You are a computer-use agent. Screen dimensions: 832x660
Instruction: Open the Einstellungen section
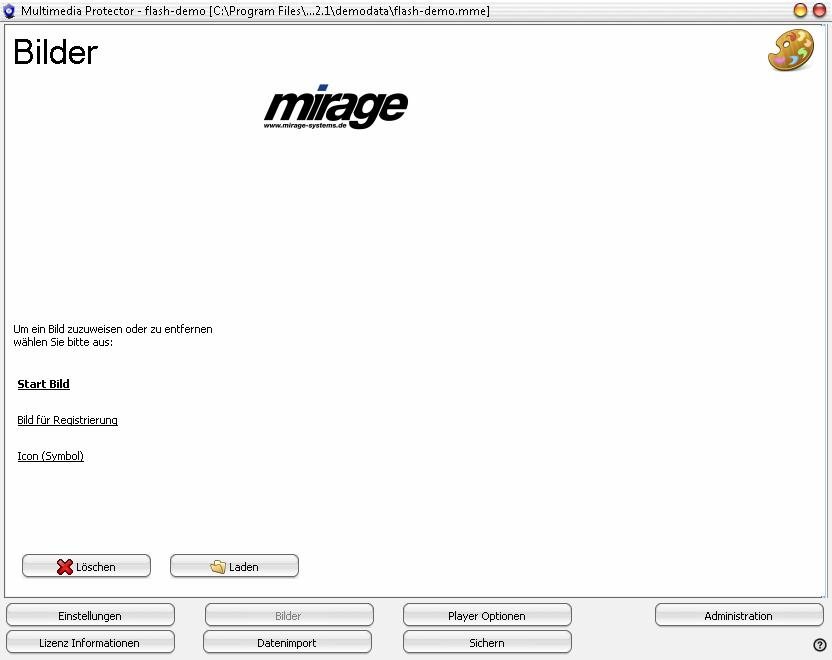coord(90,616)
